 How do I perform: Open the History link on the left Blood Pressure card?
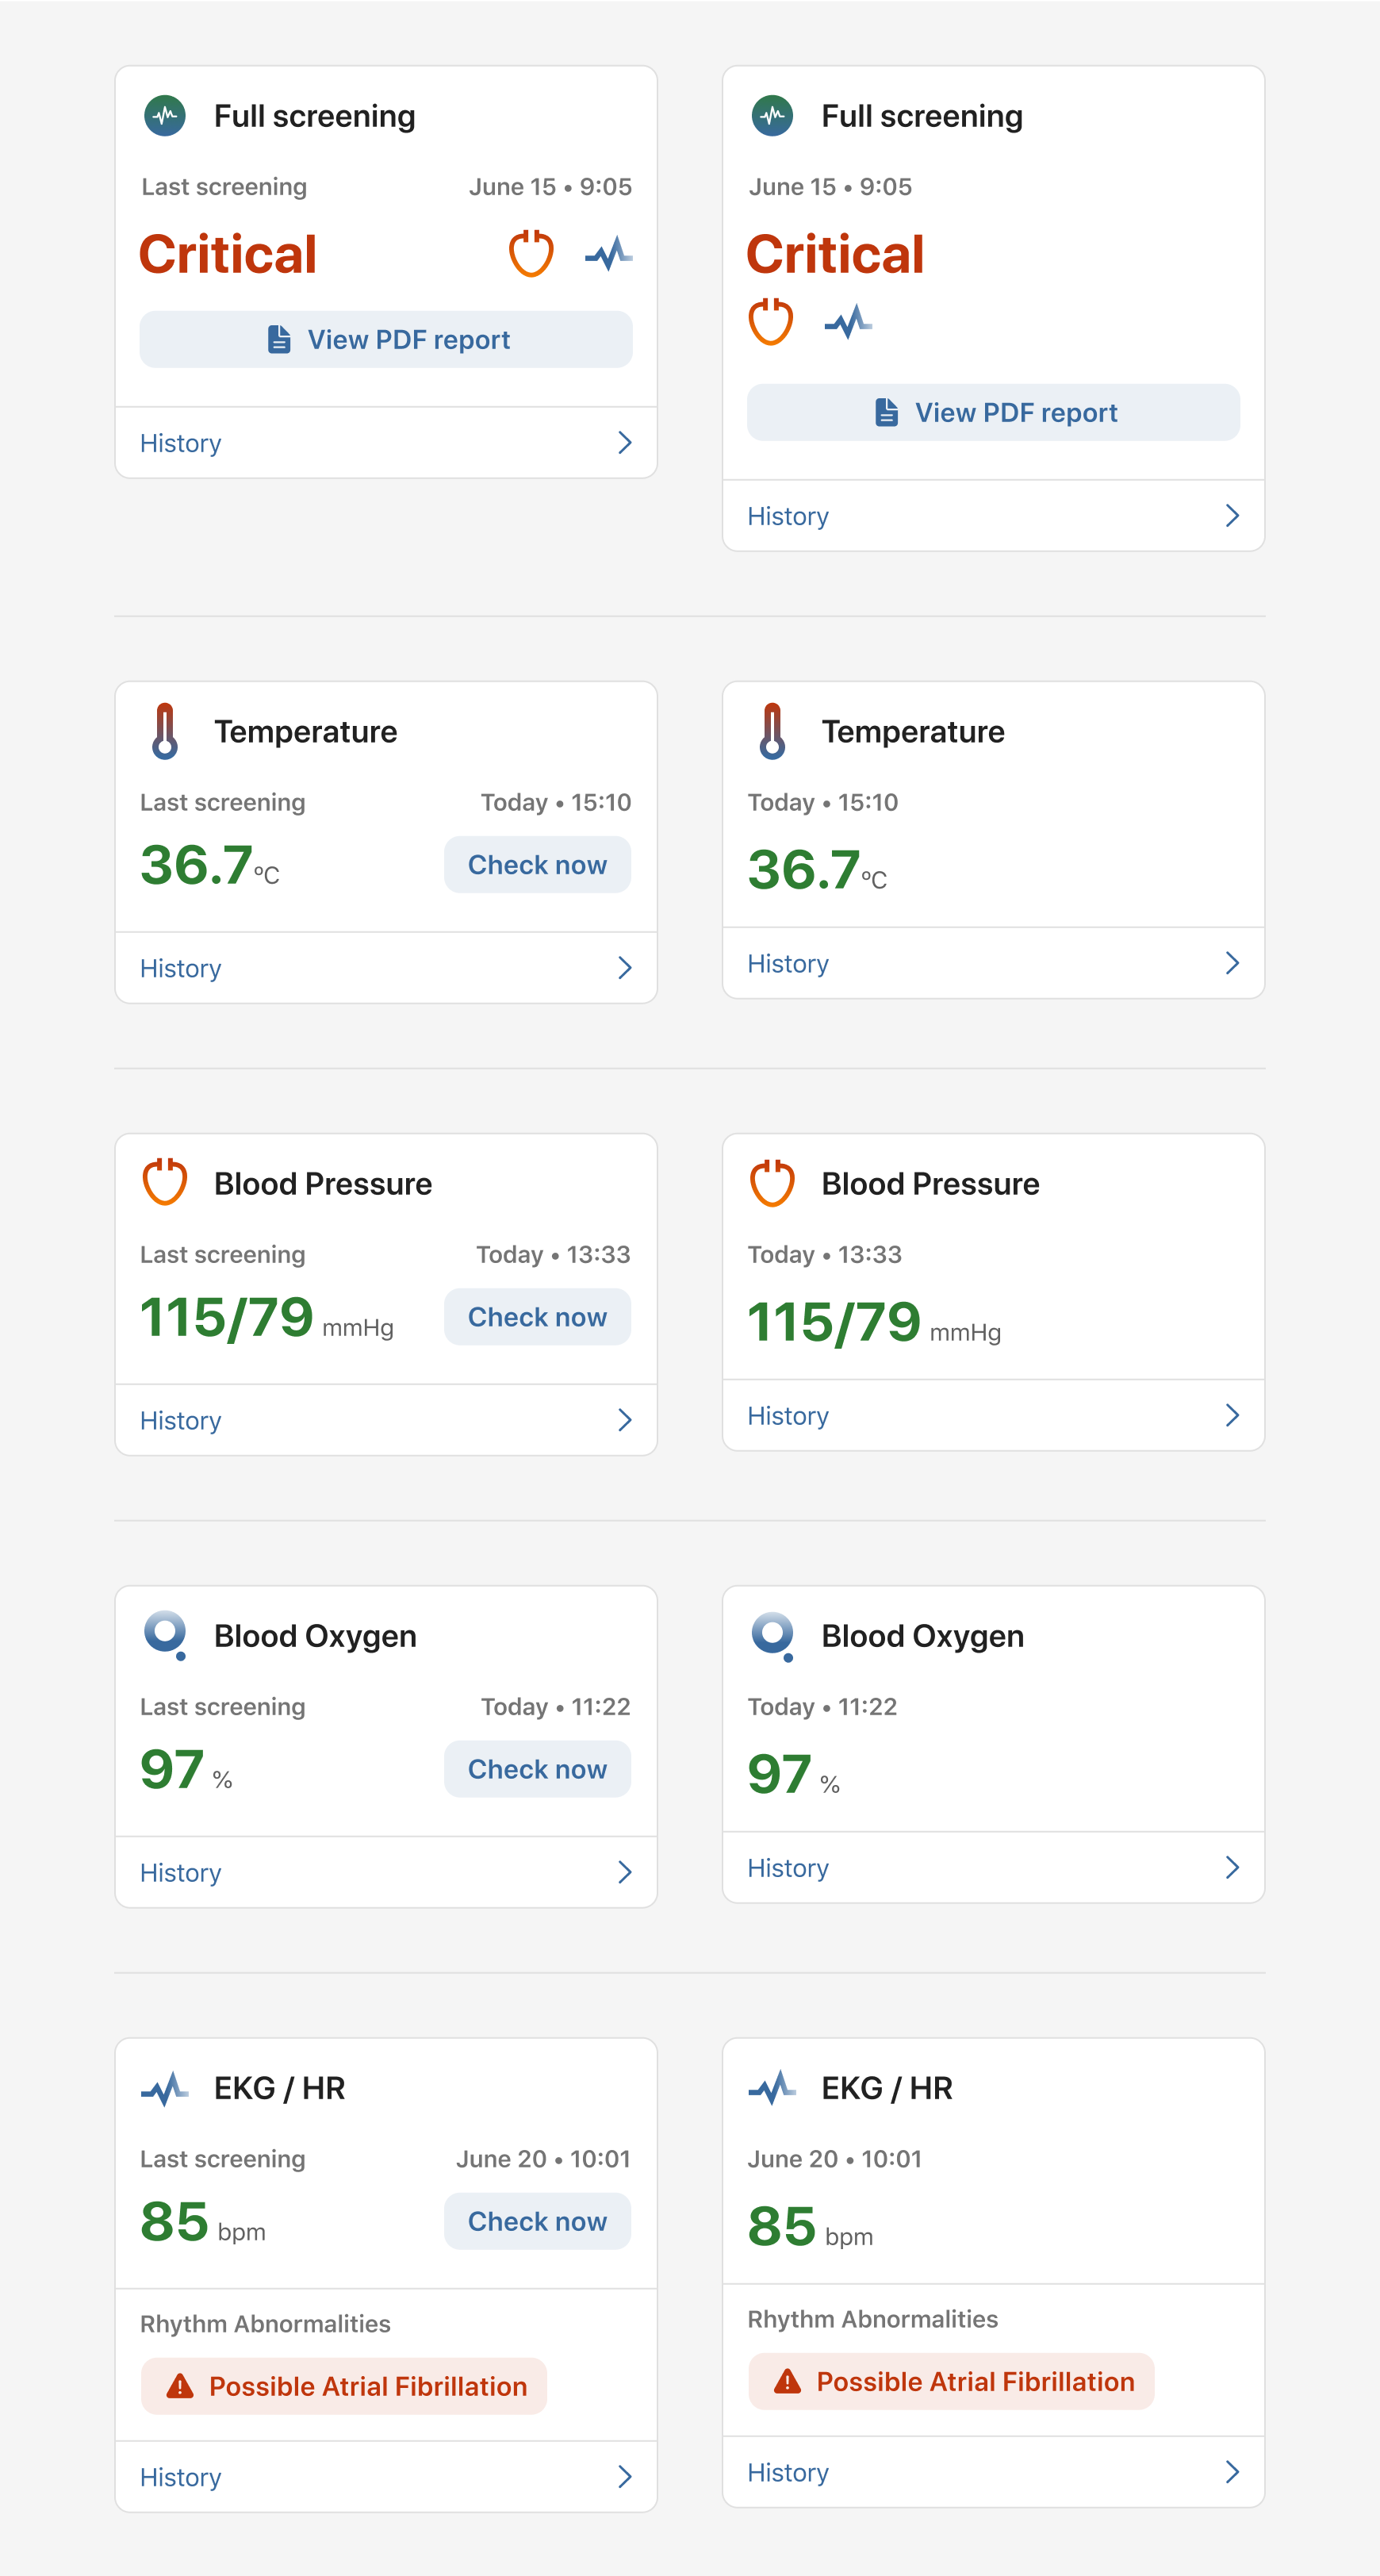coord(180,1420)
